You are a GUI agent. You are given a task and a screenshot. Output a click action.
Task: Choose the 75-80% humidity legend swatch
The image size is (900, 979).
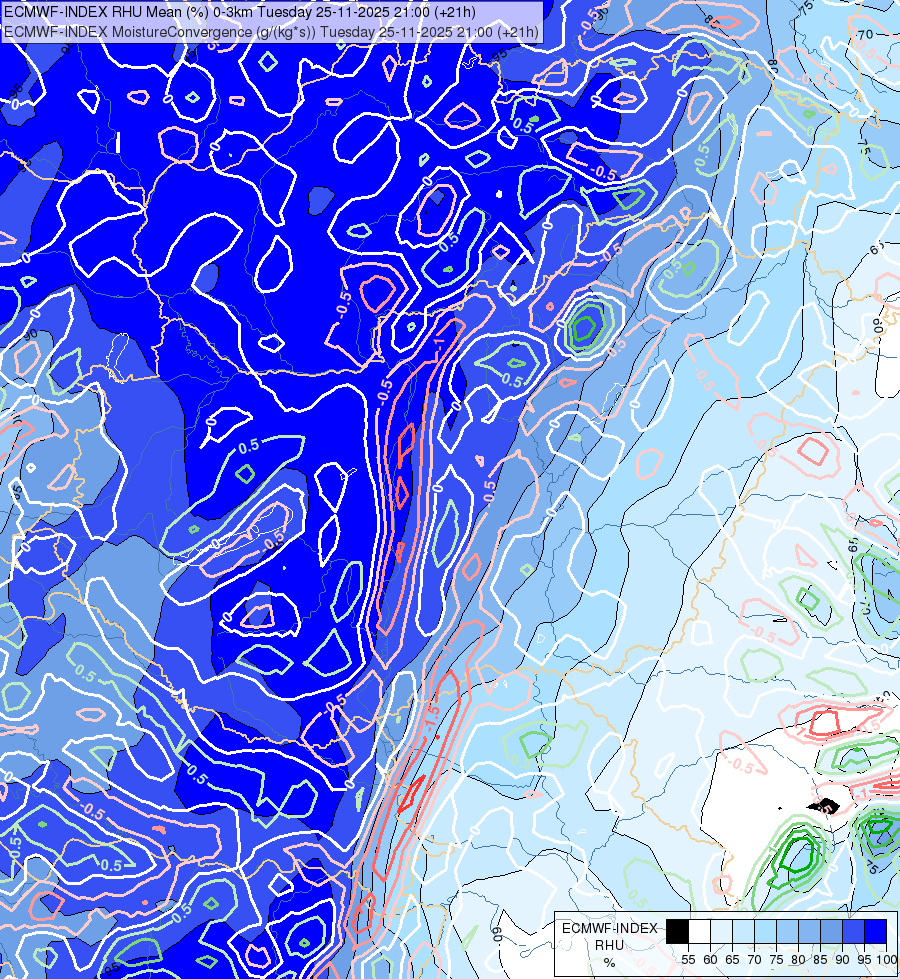pyautogui.click(x=788, y=932)
